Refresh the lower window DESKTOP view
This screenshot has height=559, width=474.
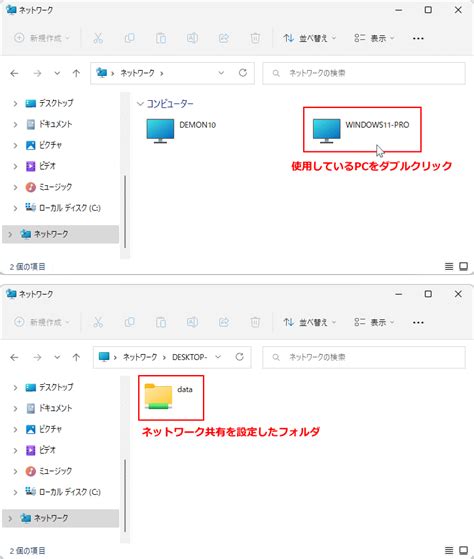click(239, 357)
